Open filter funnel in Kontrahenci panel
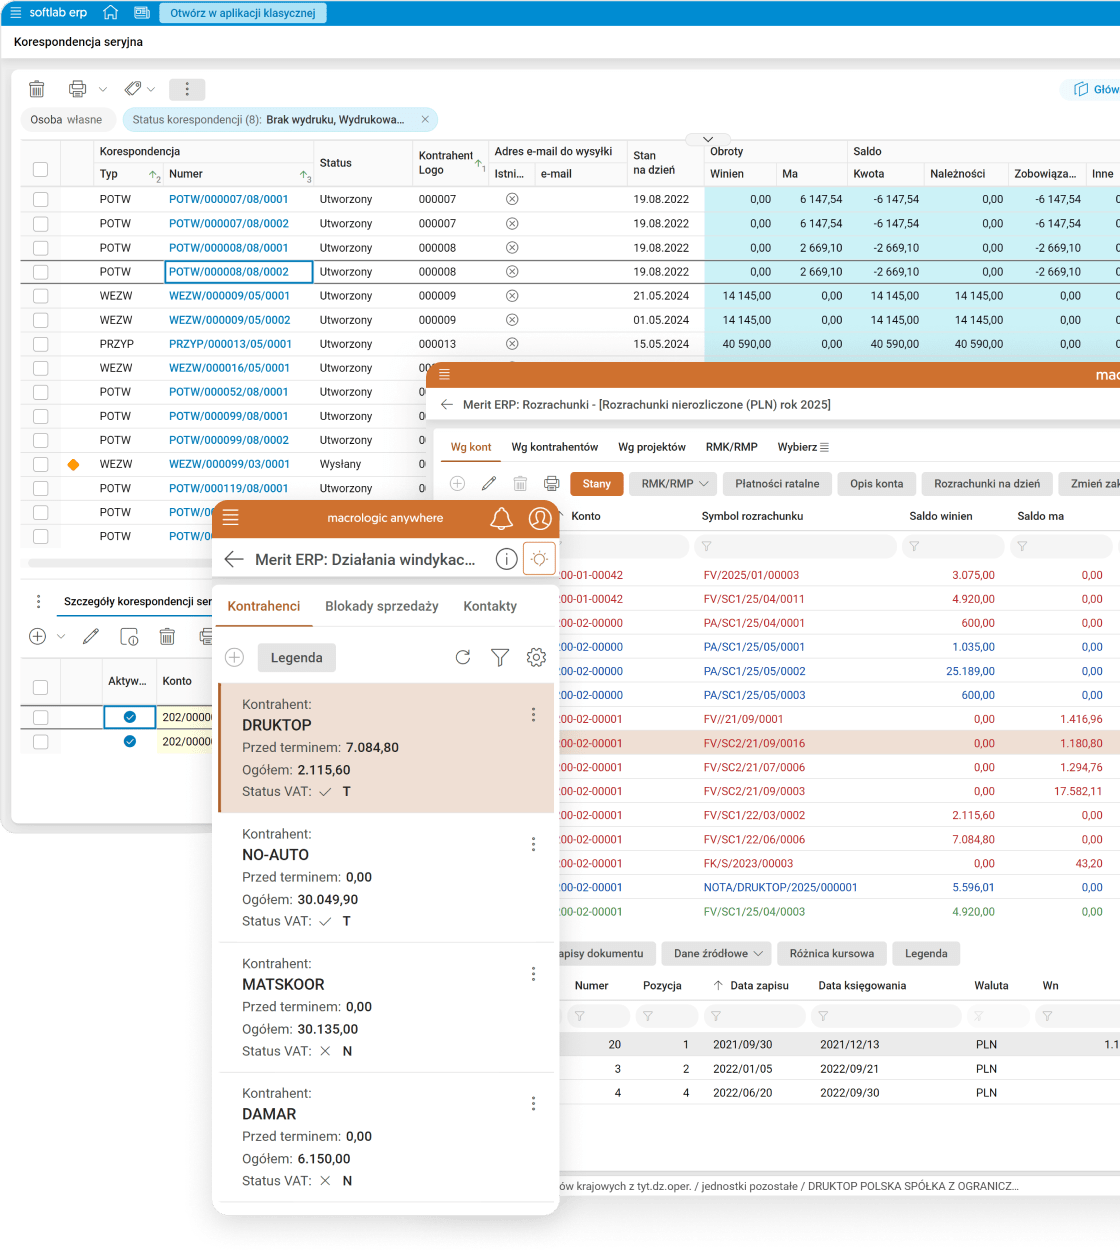Viewport: 1120px width, 1256px height. coord(500,657)
